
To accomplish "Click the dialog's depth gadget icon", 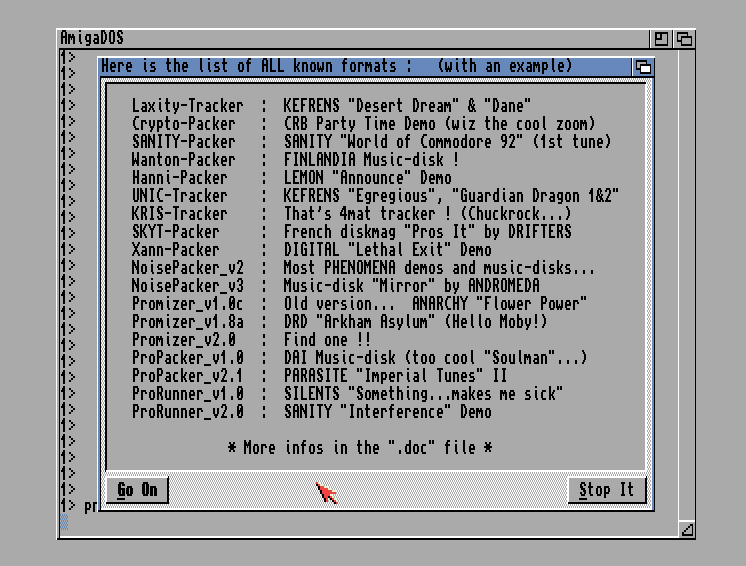I will pyautogui.click(x=643, y=67).
